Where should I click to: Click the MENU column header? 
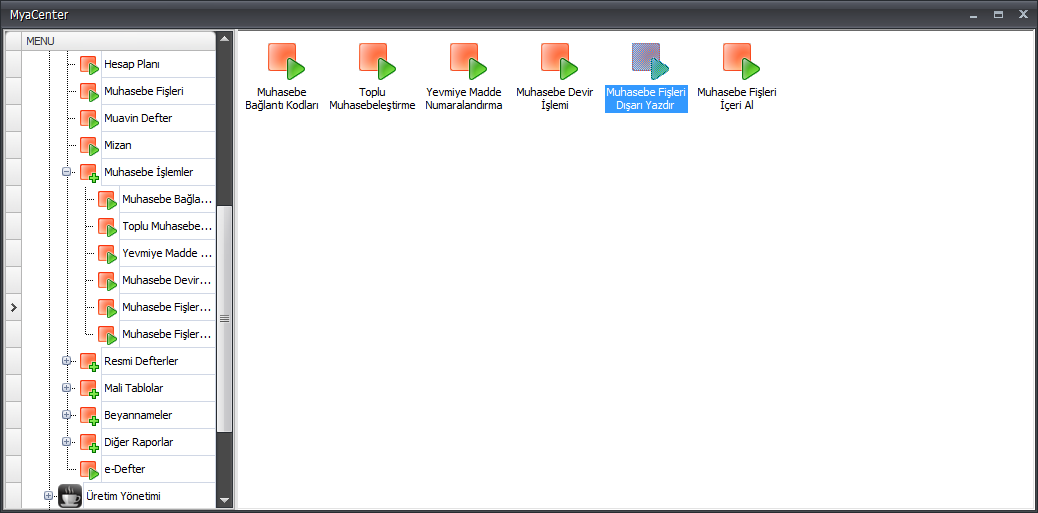point(119,41)
